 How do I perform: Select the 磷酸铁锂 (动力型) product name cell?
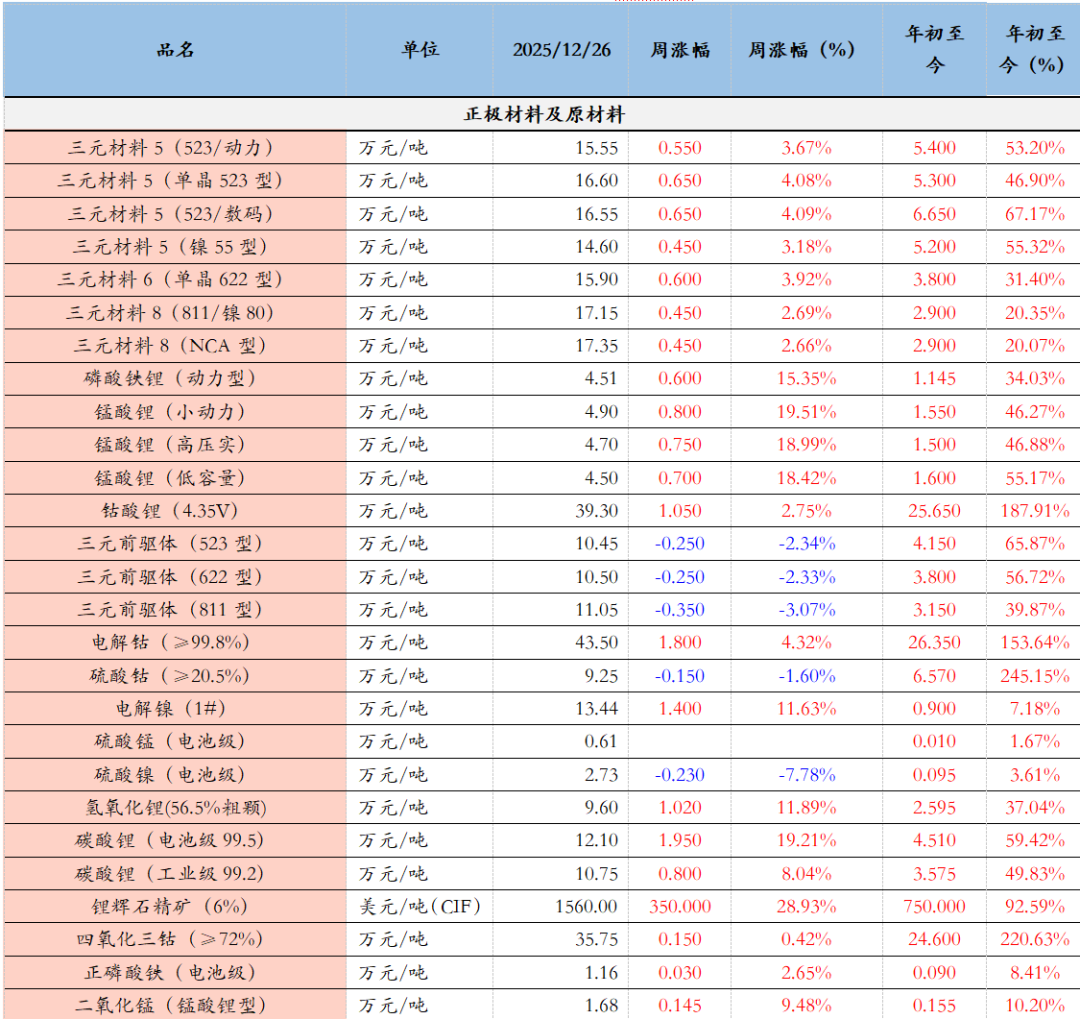pos(175,378)
